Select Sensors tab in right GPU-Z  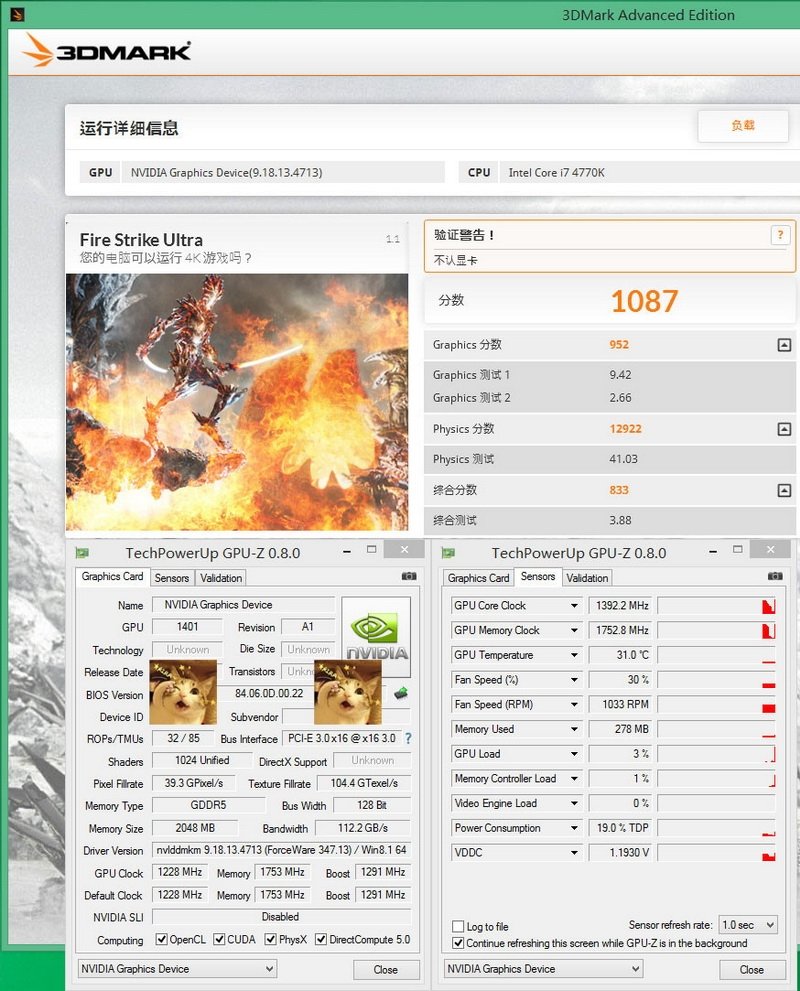click(538, 576)
